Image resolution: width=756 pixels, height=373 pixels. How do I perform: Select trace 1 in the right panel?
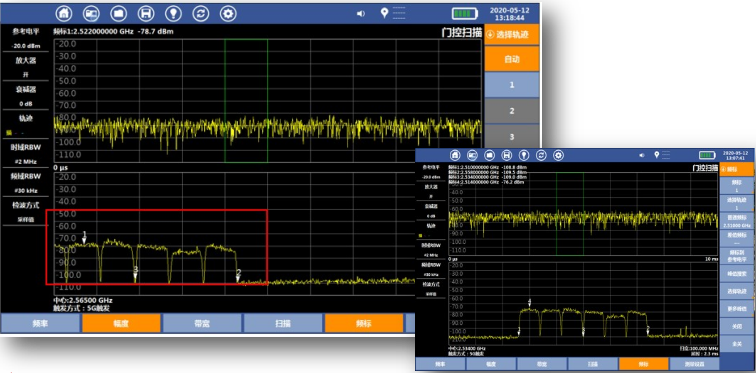[x=512, y=85]
